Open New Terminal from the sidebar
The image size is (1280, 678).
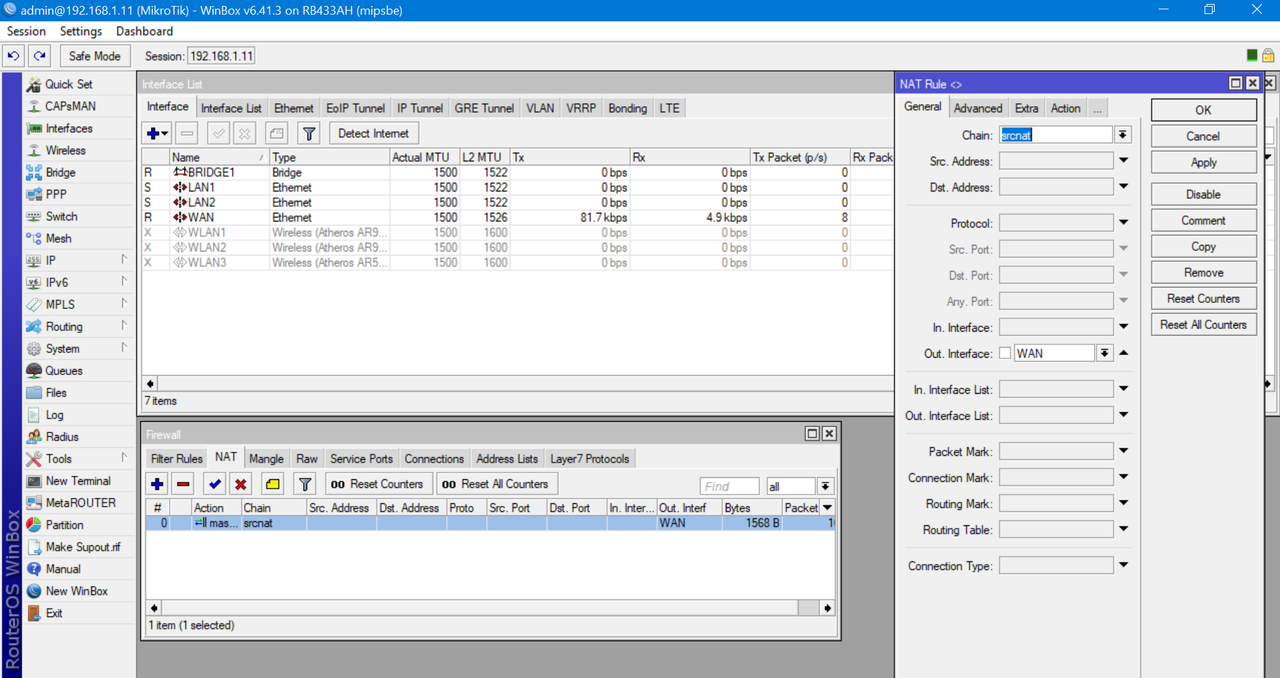[77, 480]
